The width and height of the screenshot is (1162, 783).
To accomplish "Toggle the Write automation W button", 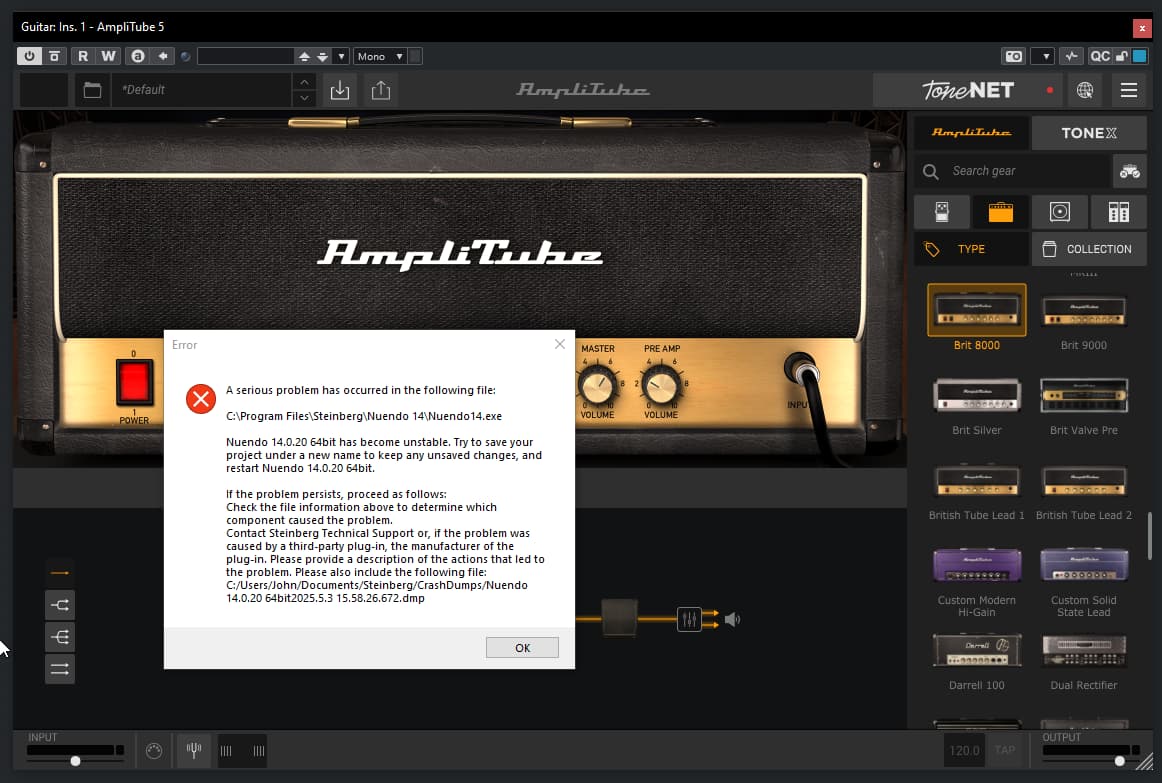I will click(108, 56).
